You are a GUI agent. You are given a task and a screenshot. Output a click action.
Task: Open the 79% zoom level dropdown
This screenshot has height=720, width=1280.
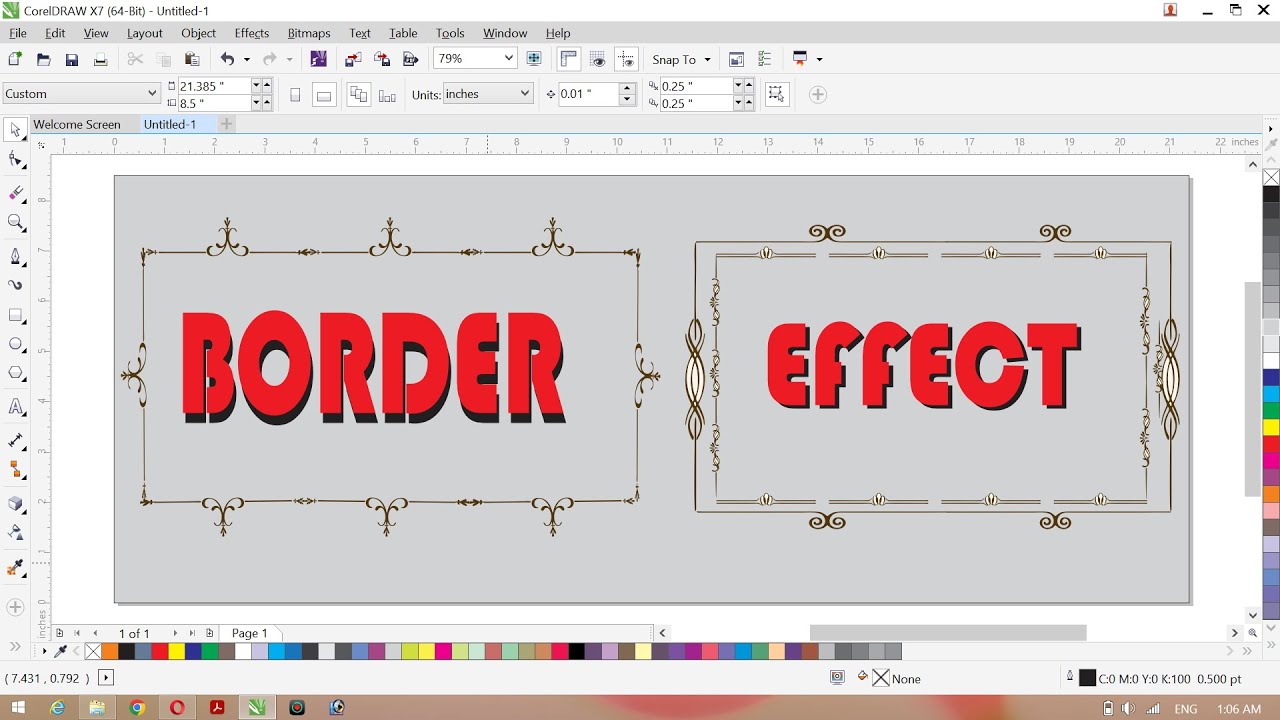pyautogui.click(x=509, y=59)
